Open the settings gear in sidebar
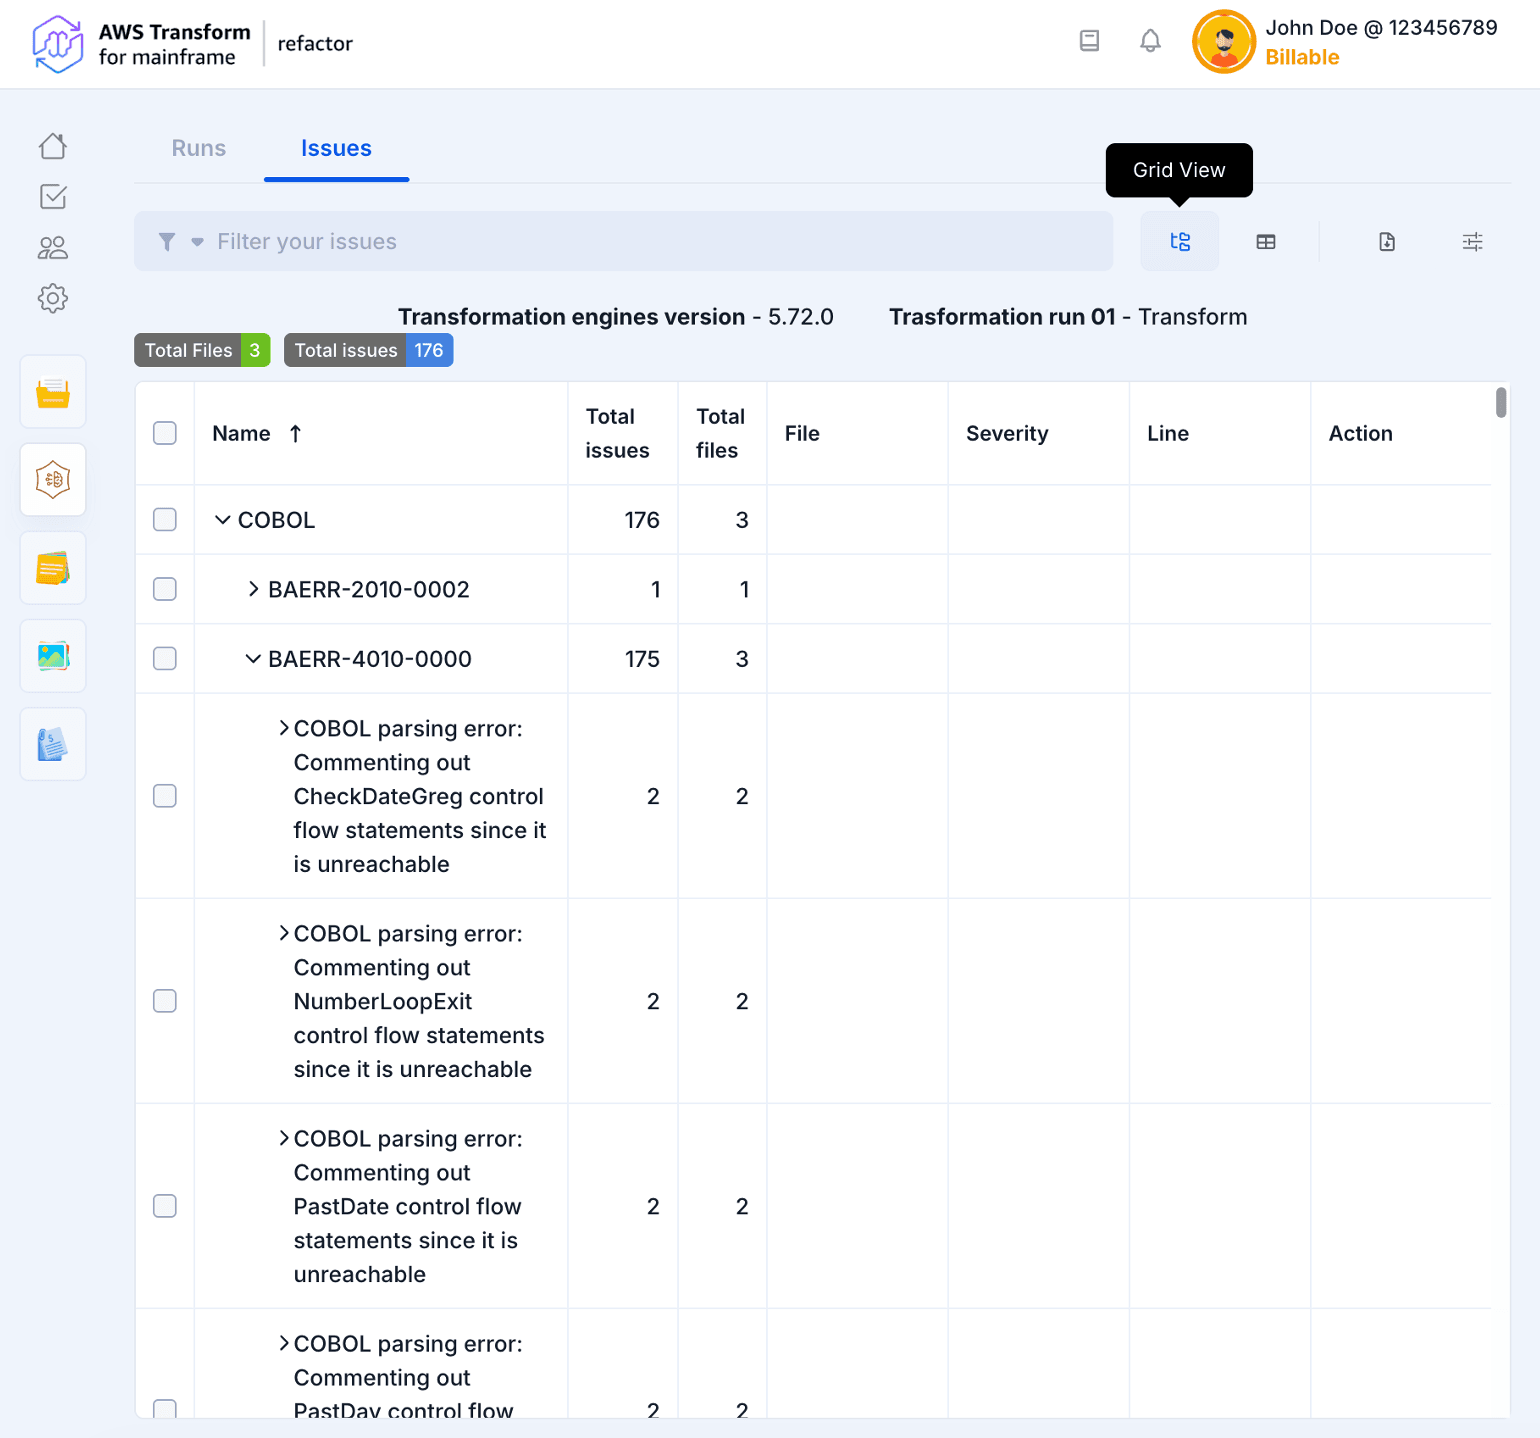This screenshot has width=1540, height=1438. [x=53, y=298]
